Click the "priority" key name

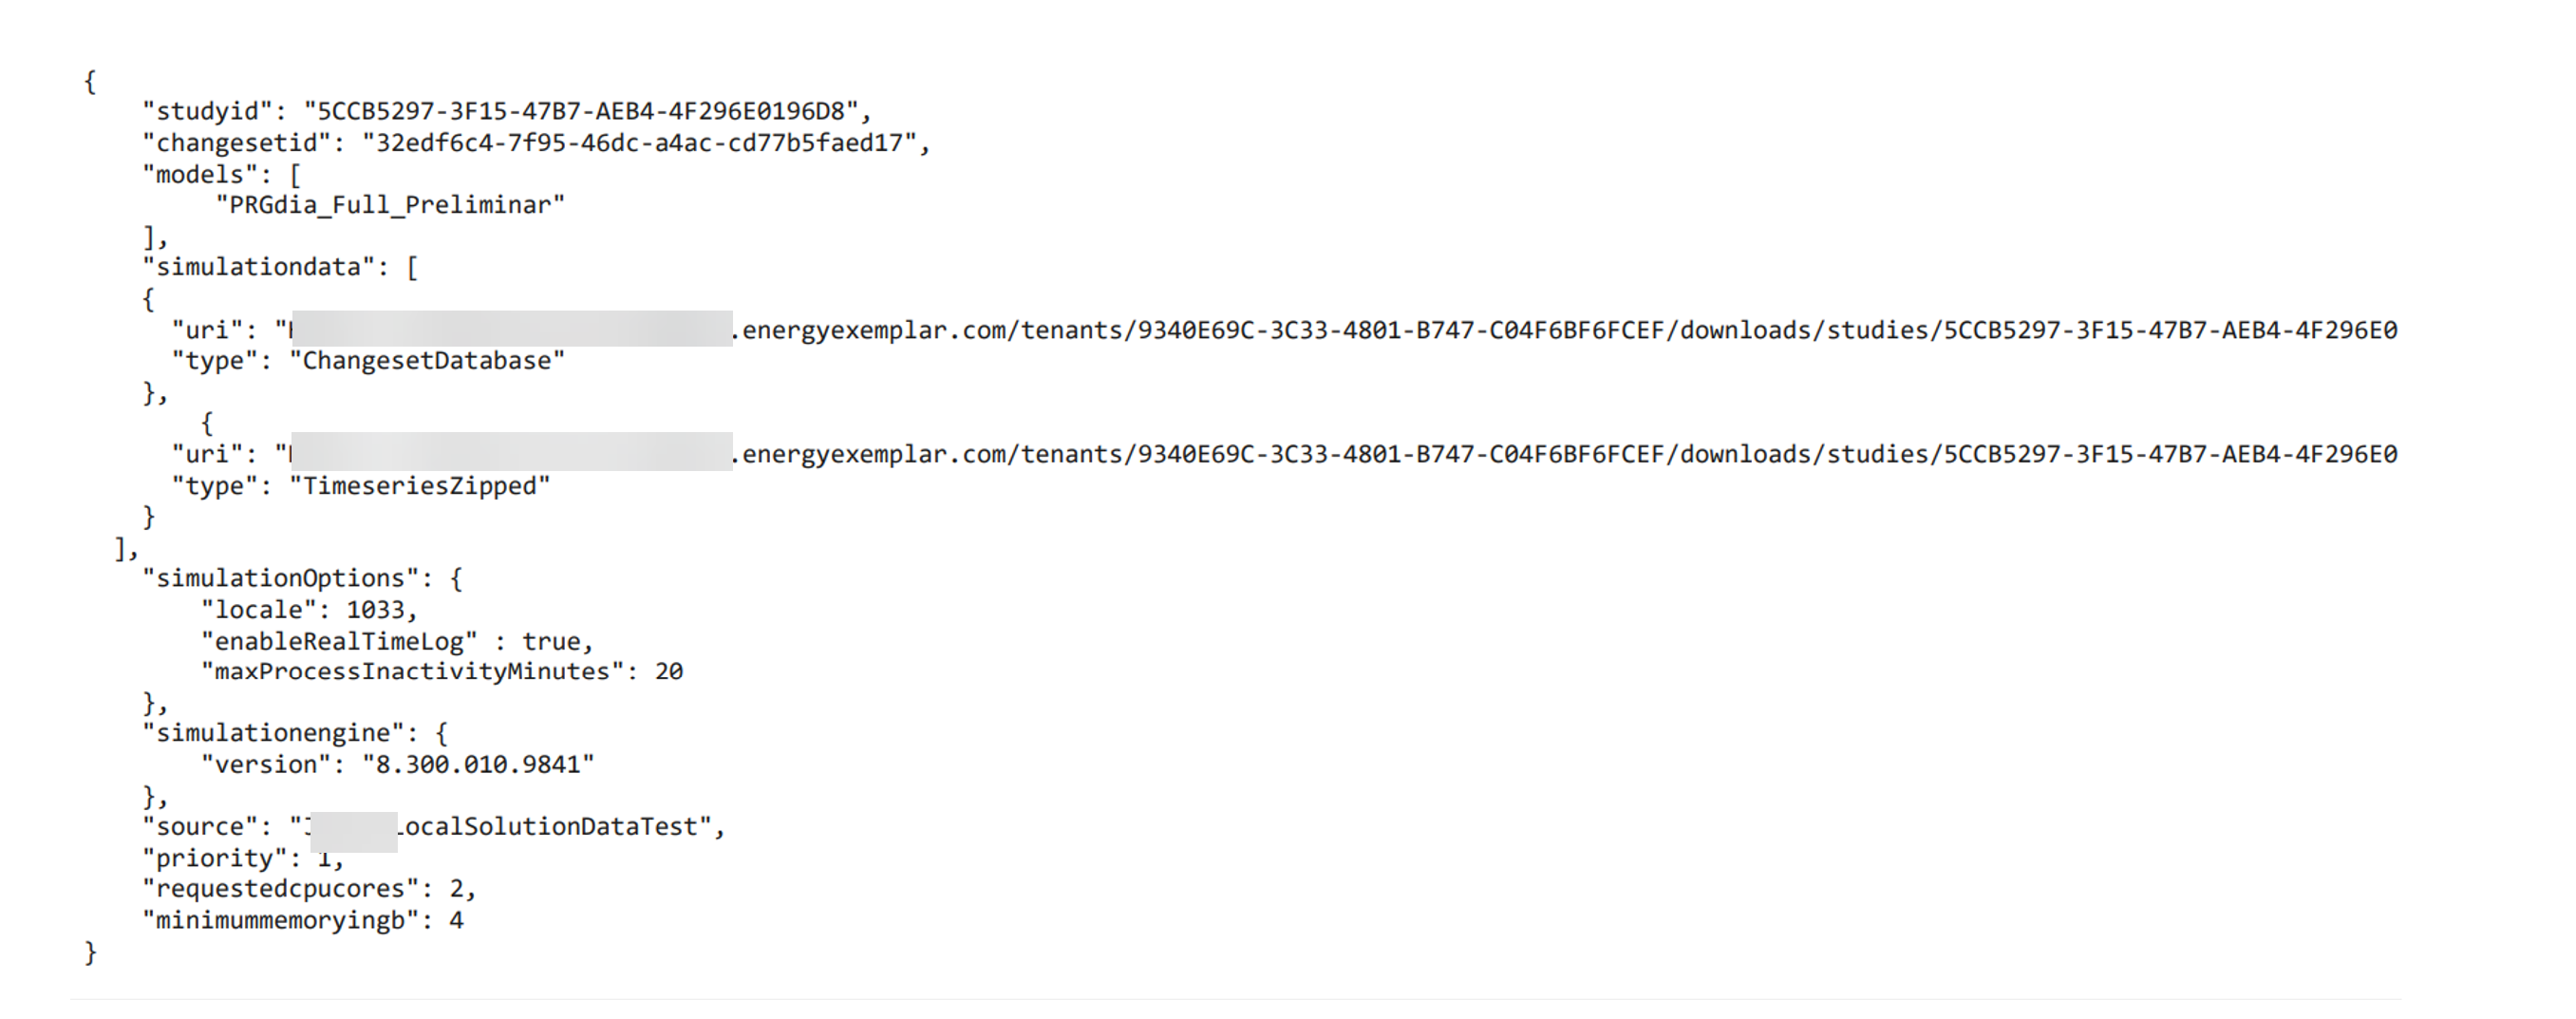pos(215,859)
